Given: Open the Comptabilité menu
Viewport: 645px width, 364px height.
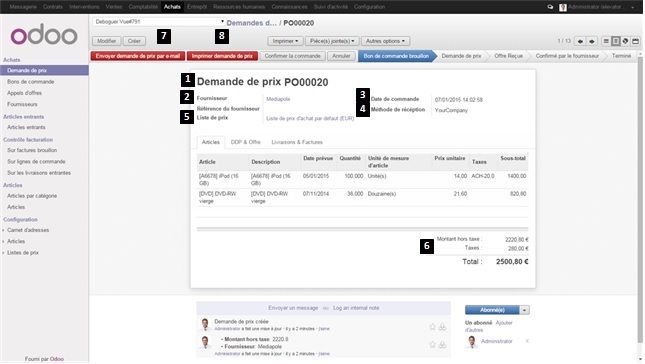Looking at the screenshot, I should [143, 7].
